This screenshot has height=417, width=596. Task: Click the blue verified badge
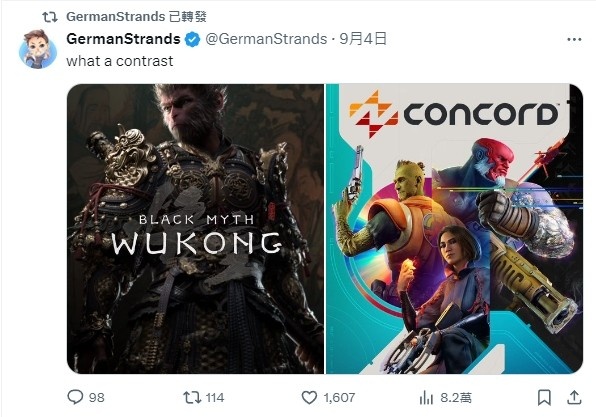coord(193,40)
